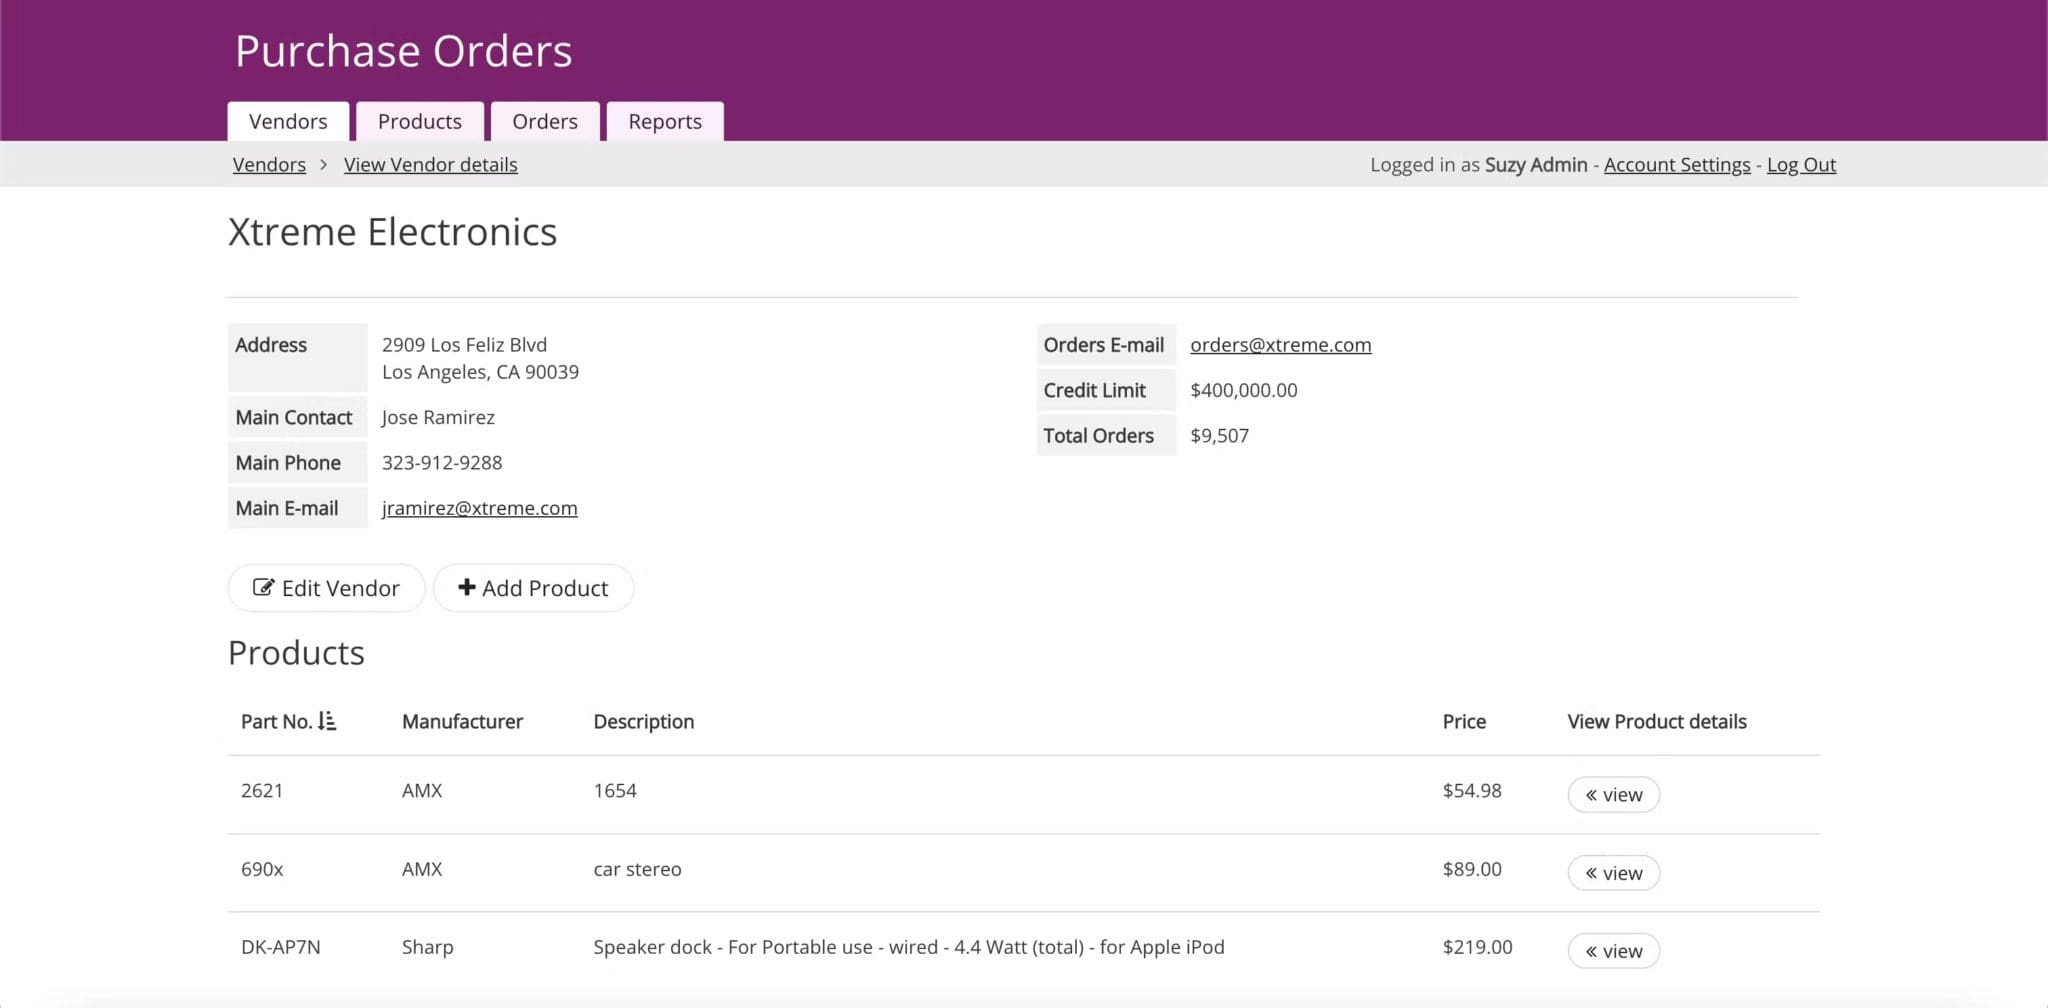The width and height of the screenshot is (2048, 1008).
Task: Navigate back via Vendors breadcrumb
Action: 268,164
